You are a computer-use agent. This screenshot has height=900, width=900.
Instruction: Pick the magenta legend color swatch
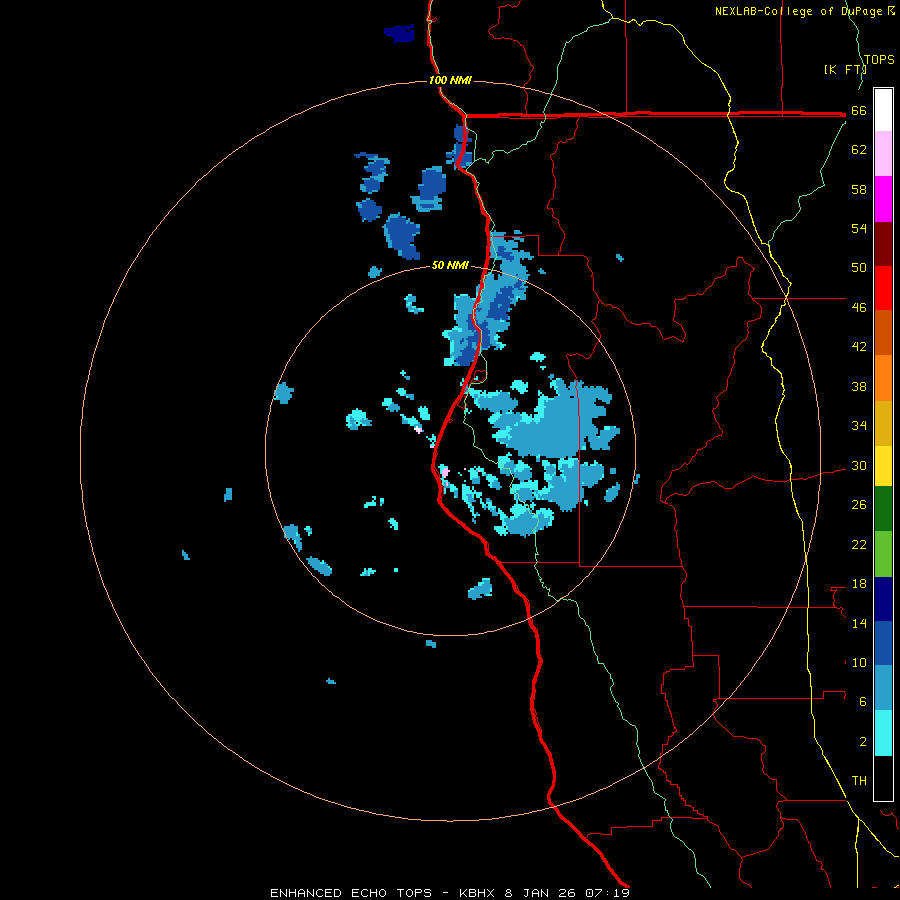coord(883,199)
